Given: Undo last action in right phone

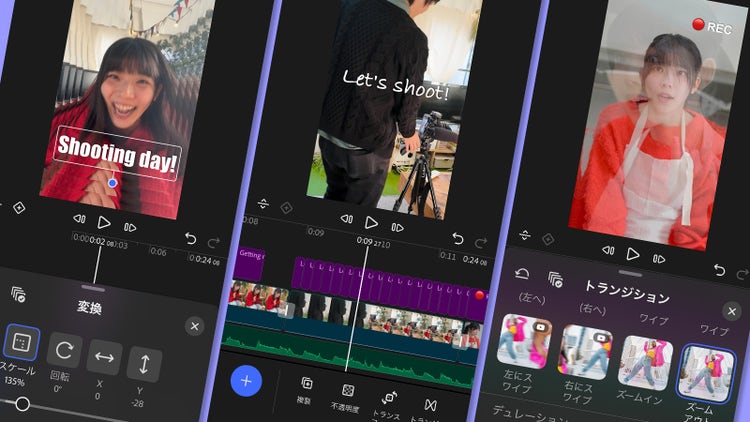Looking at the screenshot, I should (719, 270).
